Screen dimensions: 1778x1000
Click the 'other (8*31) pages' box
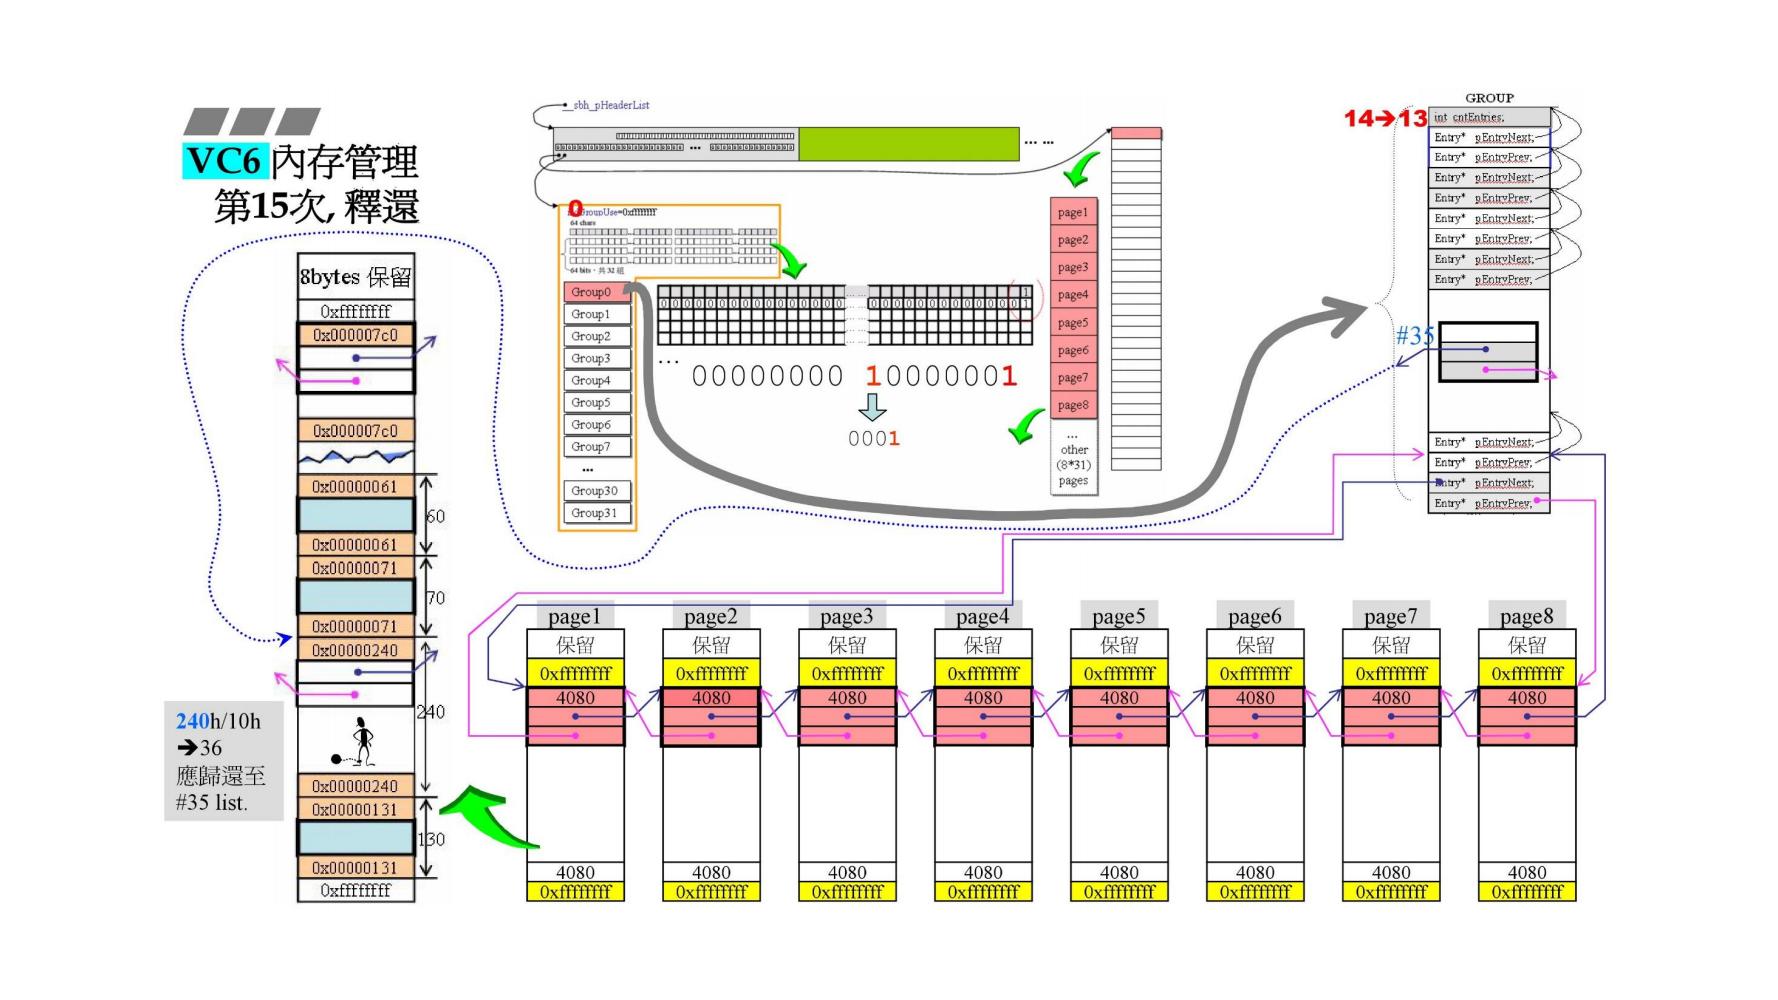pyautogui.click(x=1073, y=458)
